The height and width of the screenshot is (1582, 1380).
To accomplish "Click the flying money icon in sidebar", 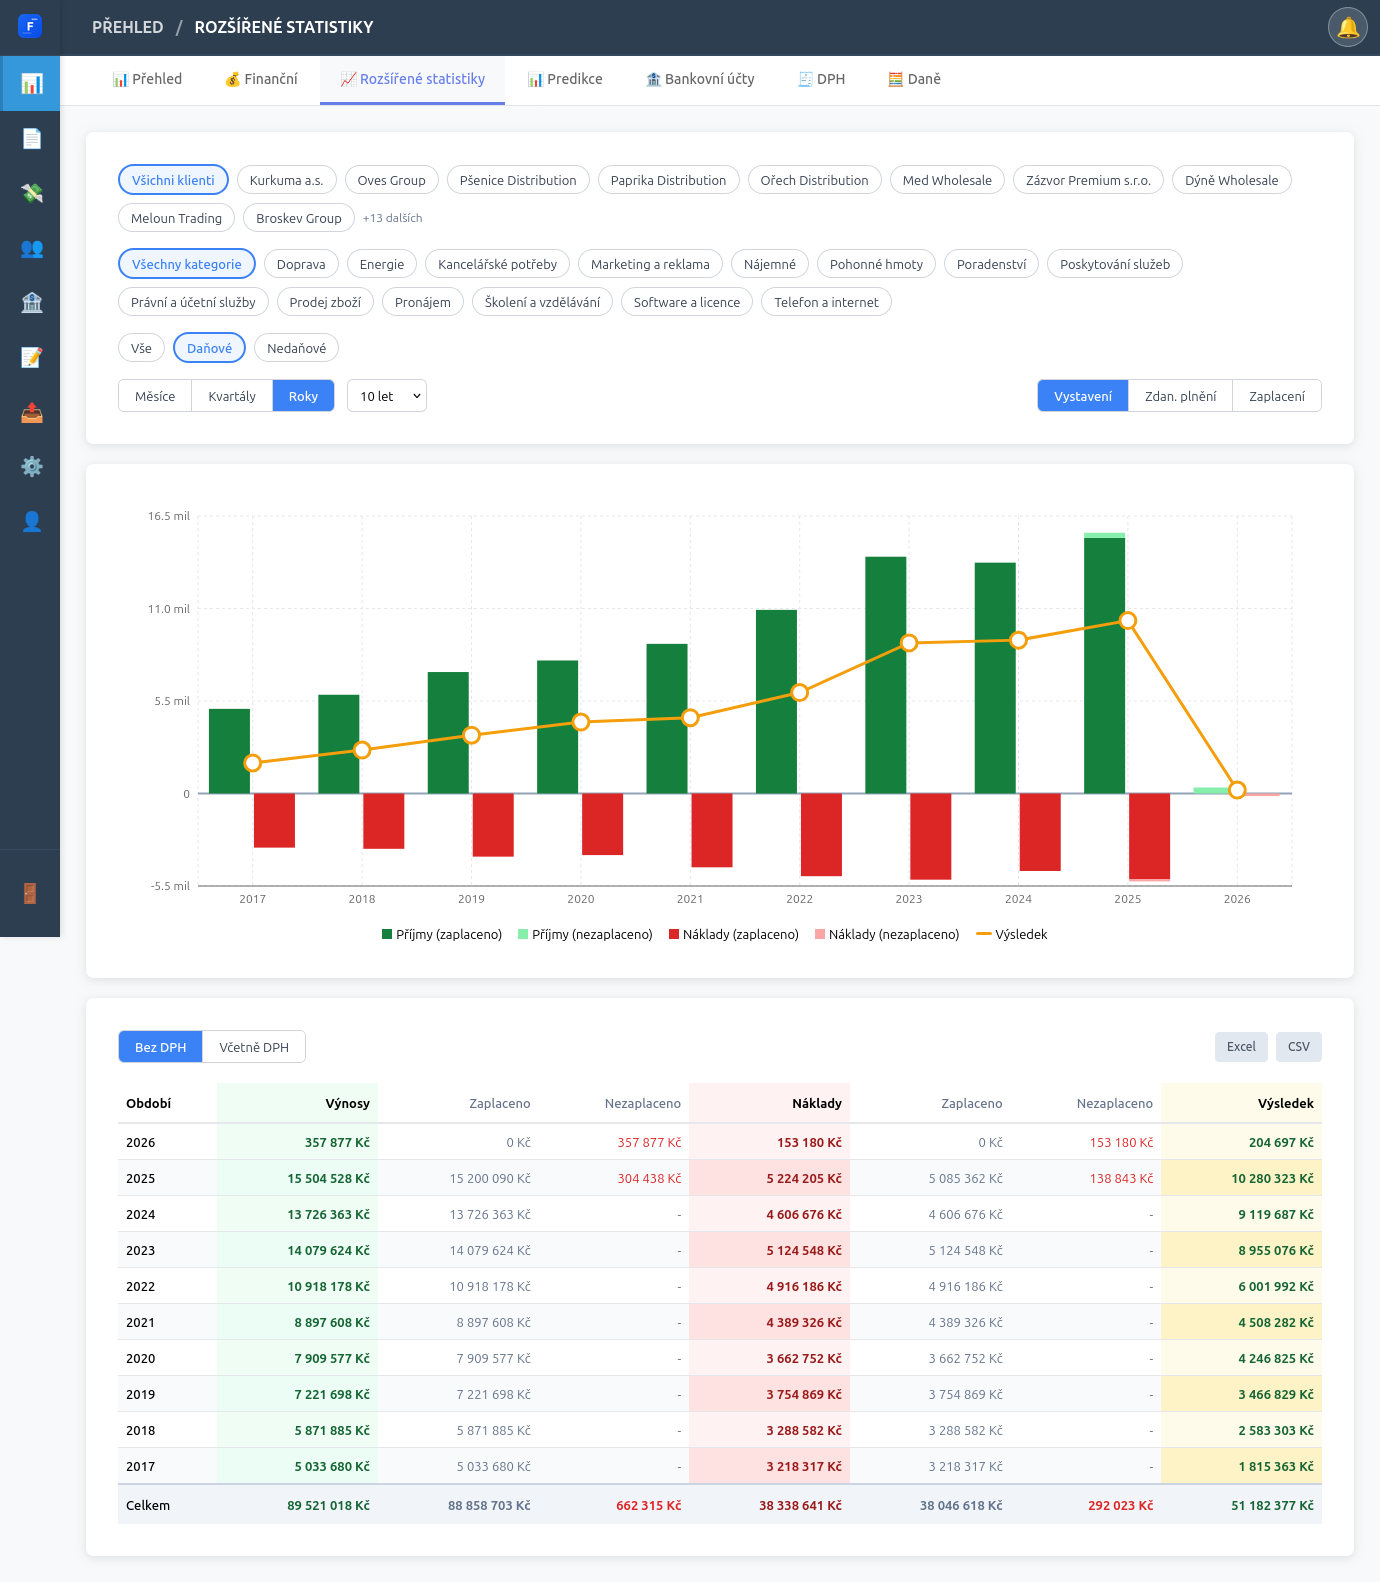I will 31,193.
